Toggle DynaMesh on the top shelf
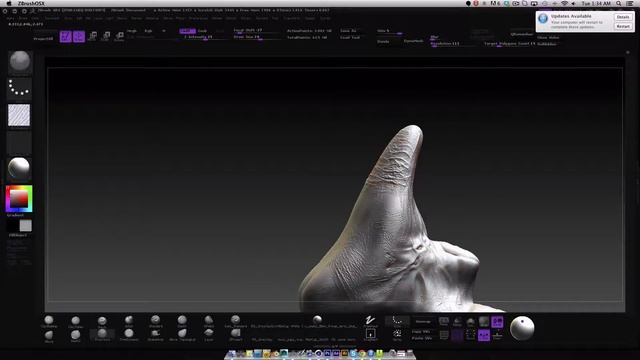 click(x=413, y=41)
